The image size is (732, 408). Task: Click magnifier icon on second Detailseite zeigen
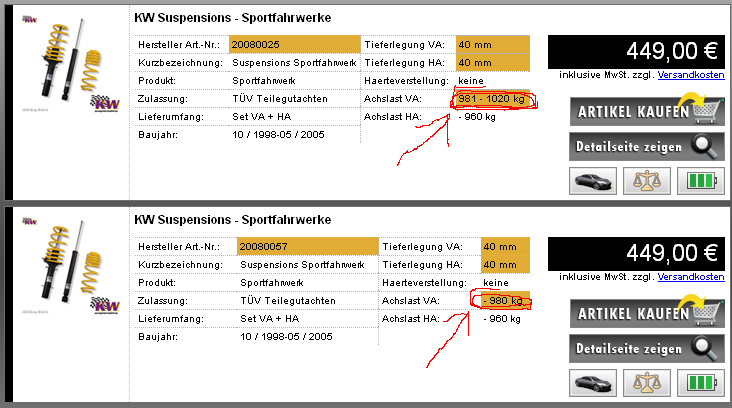pos(705,349)
